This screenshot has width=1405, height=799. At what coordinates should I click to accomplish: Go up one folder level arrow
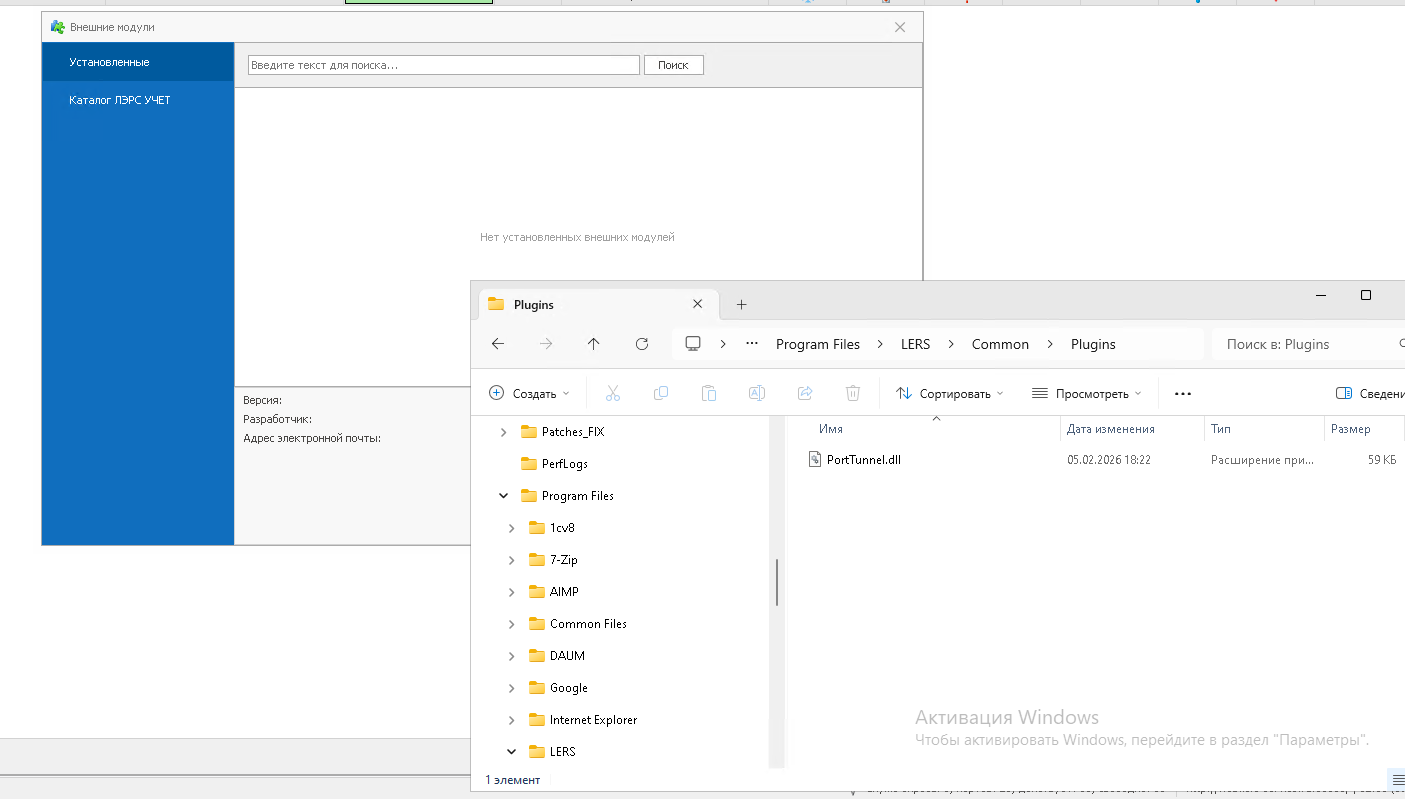594,344
